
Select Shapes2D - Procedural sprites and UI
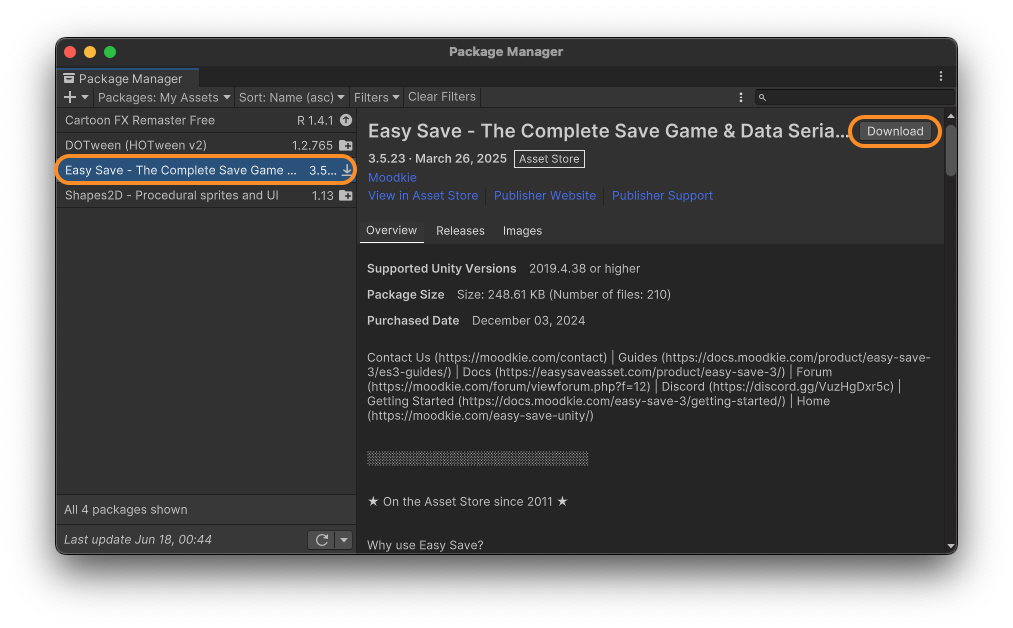206,195
